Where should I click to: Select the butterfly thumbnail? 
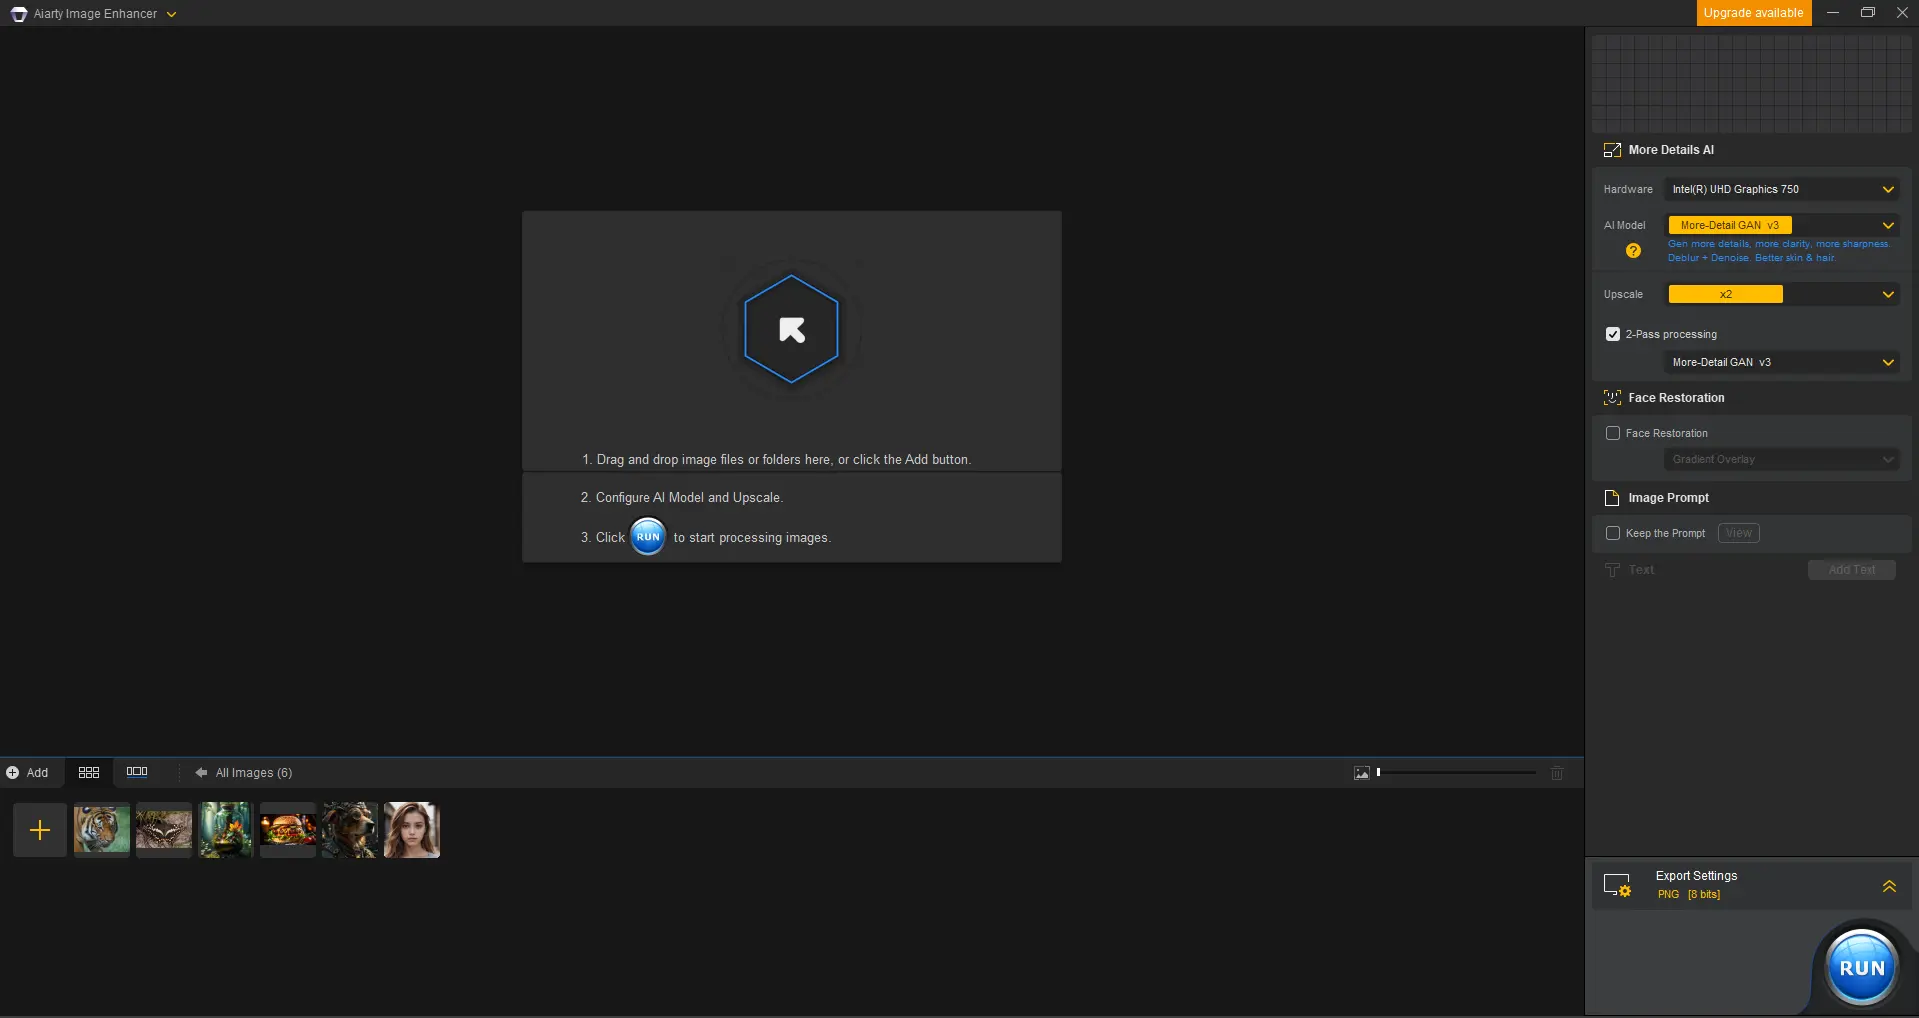[164, 830]
